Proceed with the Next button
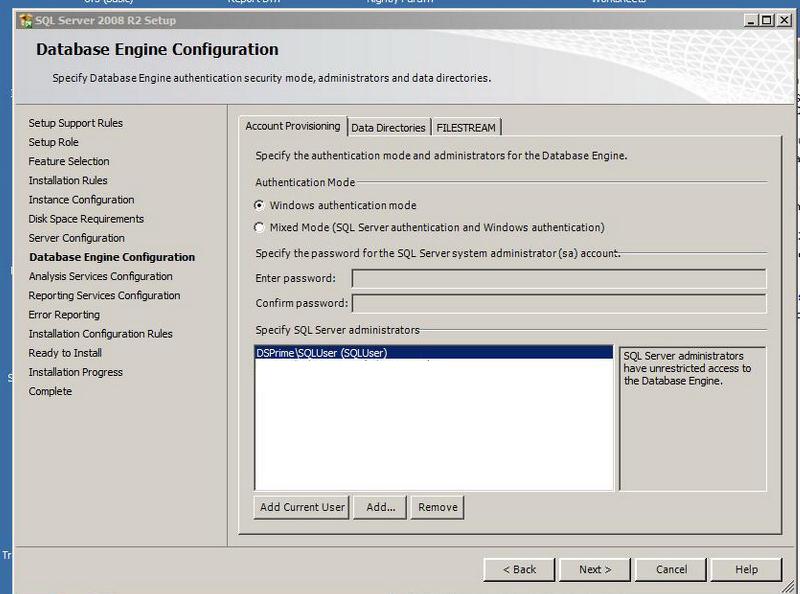The width and height of the screenshot is (800, 594). (x=595, y=570)
